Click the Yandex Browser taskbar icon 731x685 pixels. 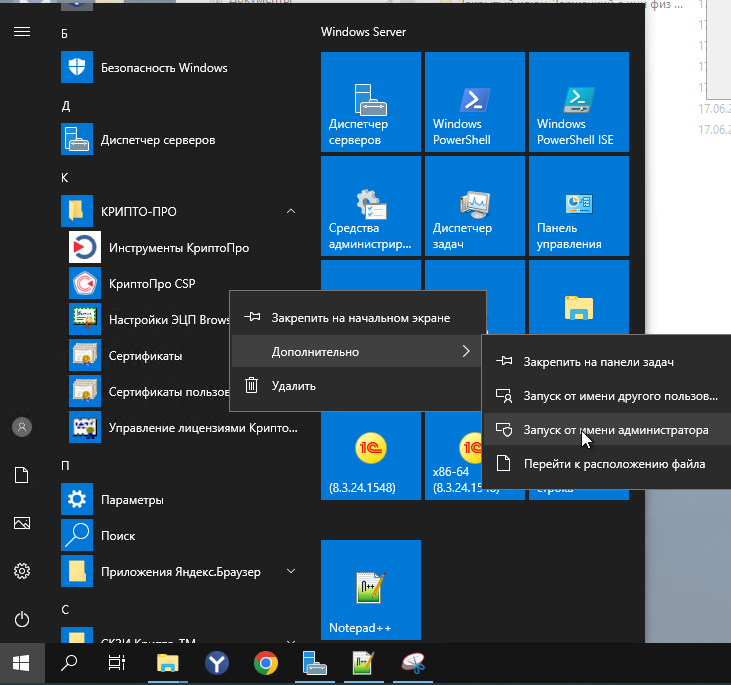pyautogui.click(x=217, y=663)
